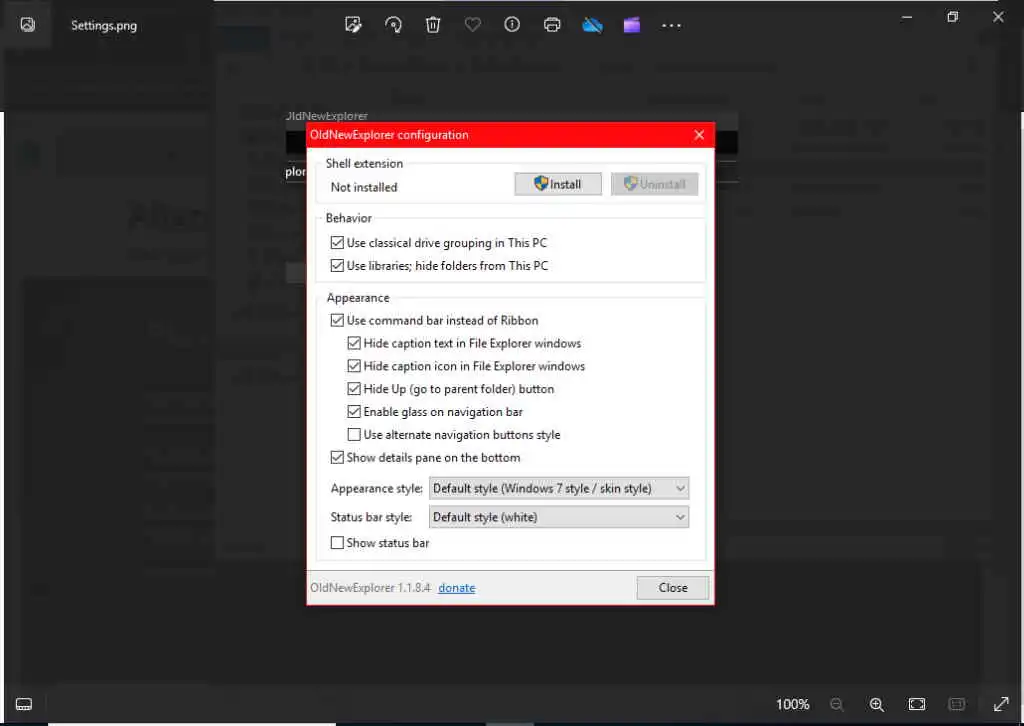The height and width of the screenshot is (726, 1024).
Task: Minimize the Photos window
Action: (906, 18)
